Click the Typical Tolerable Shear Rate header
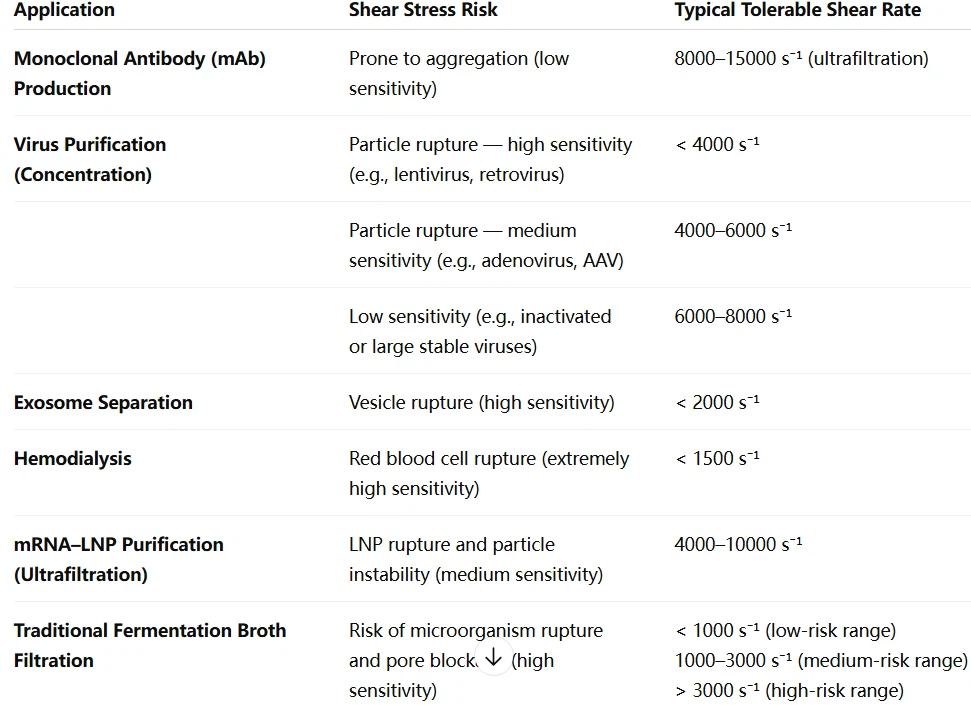The image size is (971, 705). click(797, 11)
